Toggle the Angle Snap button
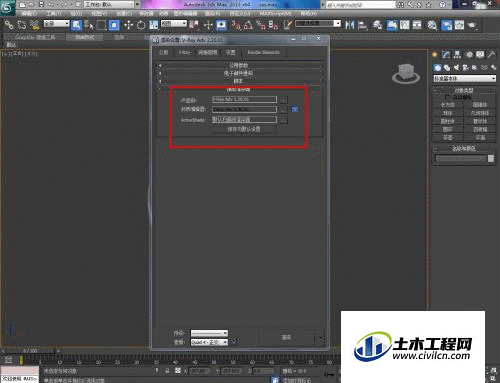Image resolution: width=500 pixels, height=383 pixels. 248,25
